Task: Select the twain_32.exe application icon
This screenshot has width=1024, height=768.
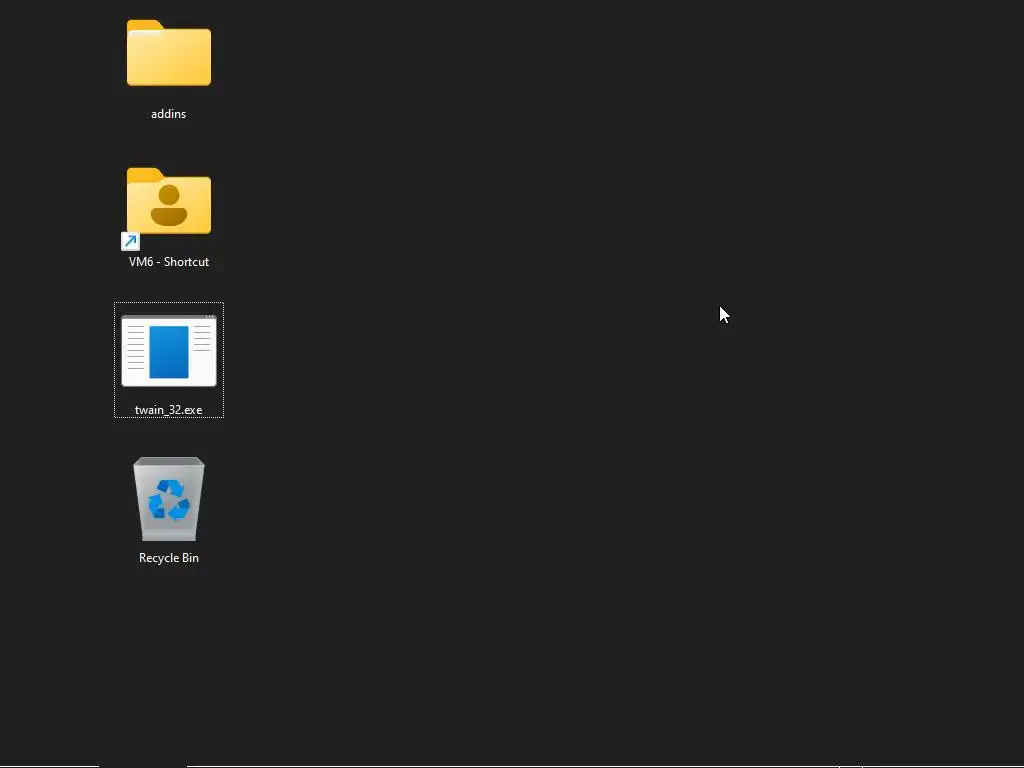Action: (168, 351)
